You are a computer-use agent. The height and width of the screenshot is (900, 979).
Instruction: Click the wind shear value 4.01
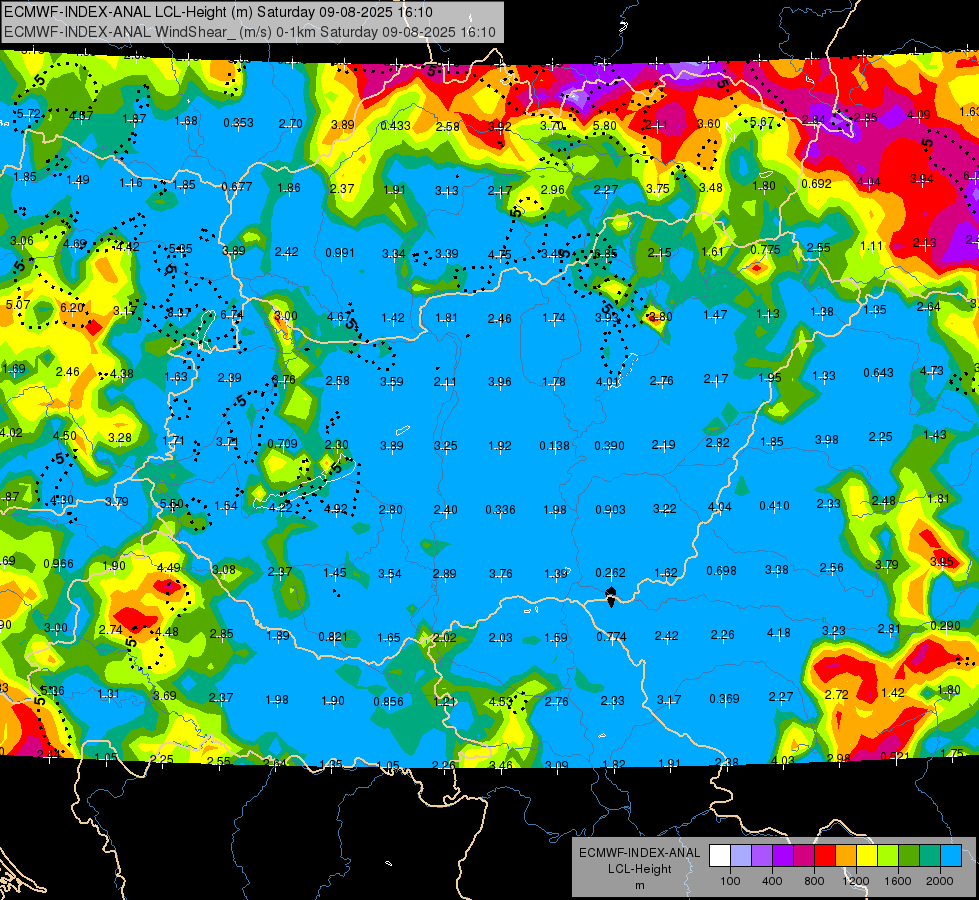point(608,382)
